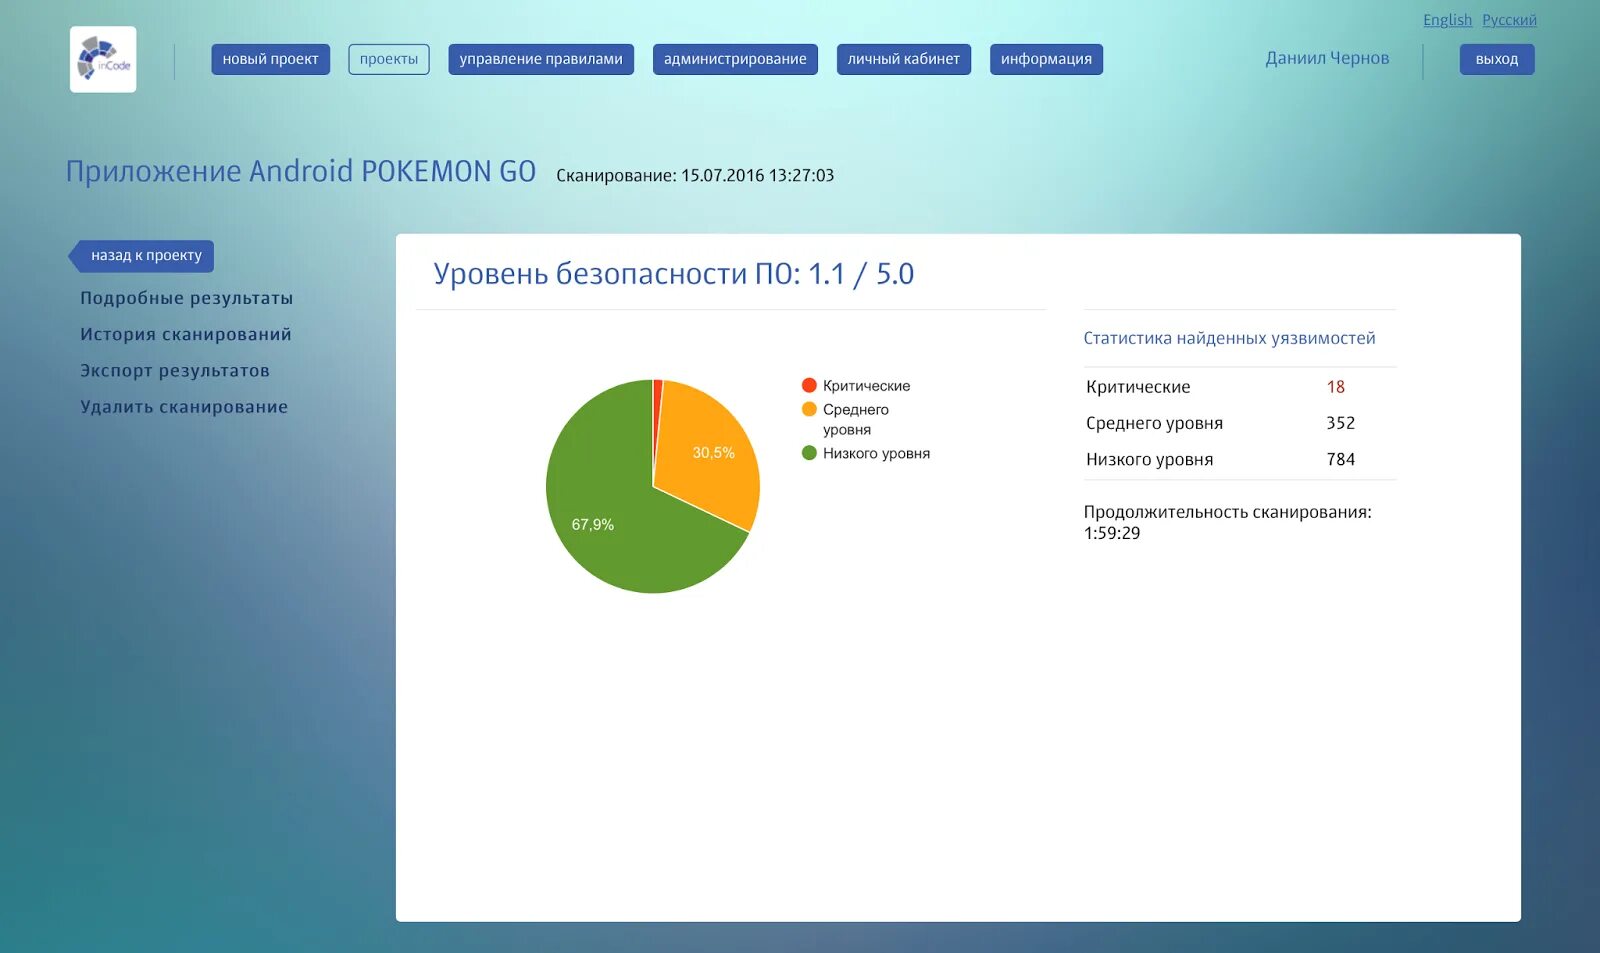Log out with the 'выход' button

tap(1497, 59)
